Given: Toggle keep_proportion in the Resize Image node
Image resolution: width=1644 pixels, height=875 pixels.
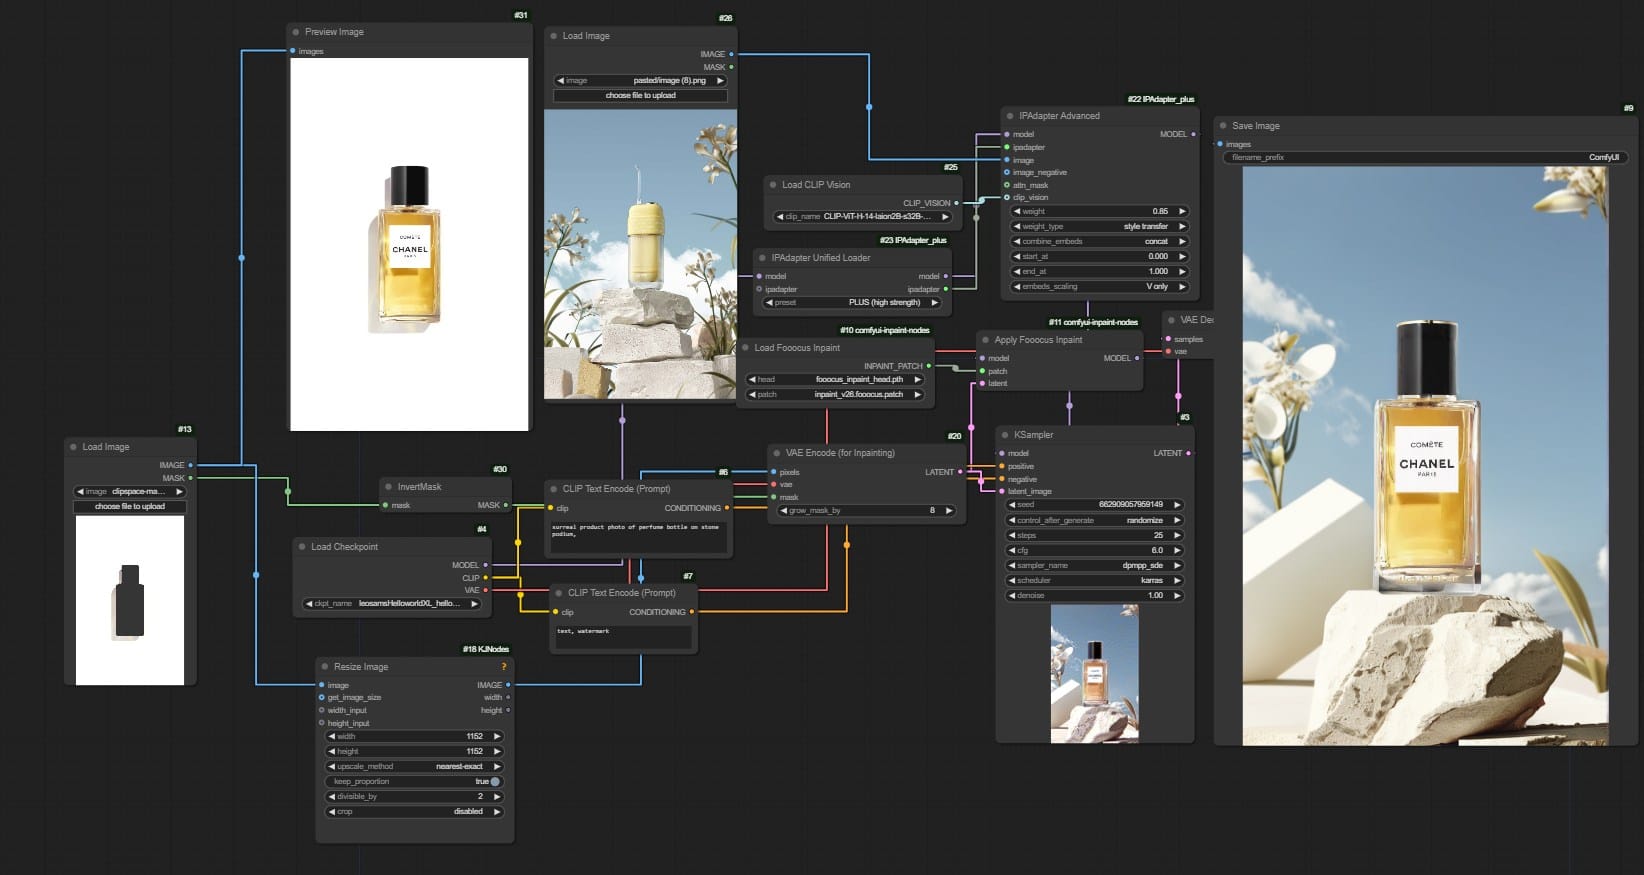Looking at the screenshot, I should [x=414, y=782].
